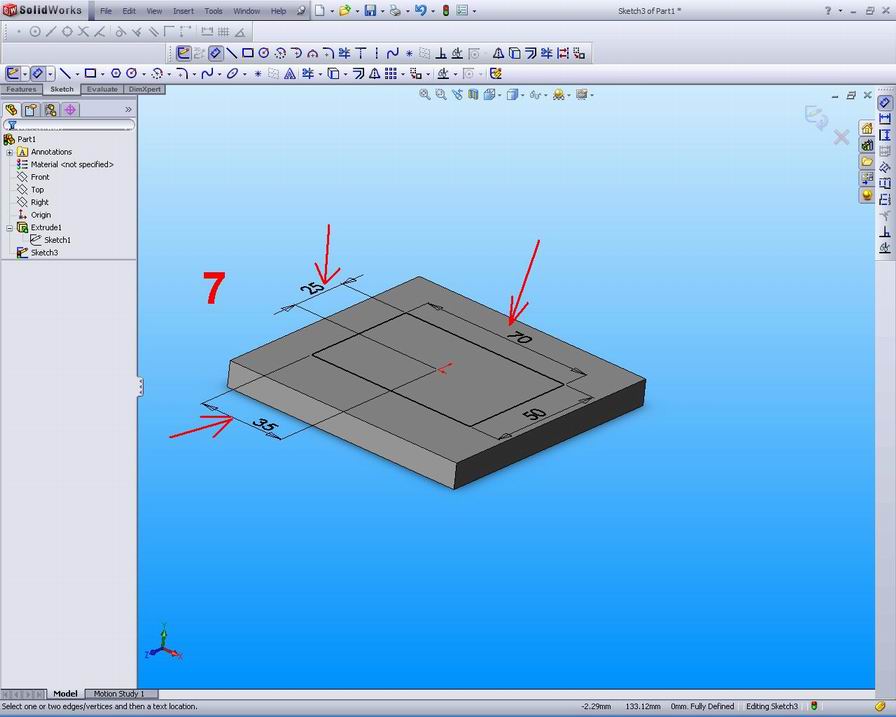896x717 pixels.
Task: Expand the Annotations tree node
Action: pos(9,151)
